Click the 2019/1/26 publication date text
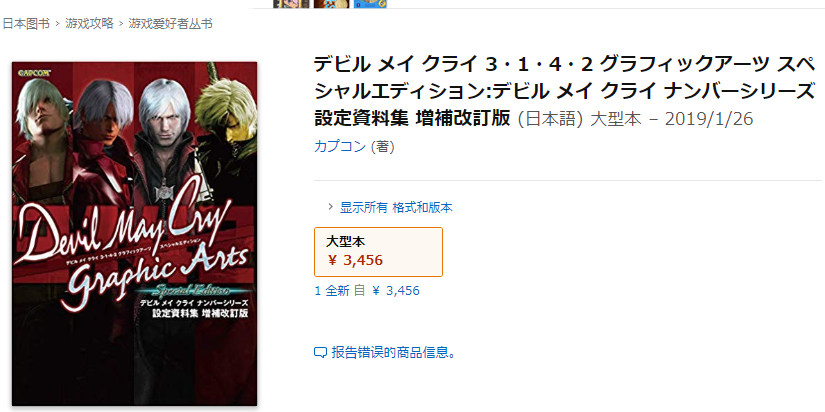 click(x=709, y=119)
